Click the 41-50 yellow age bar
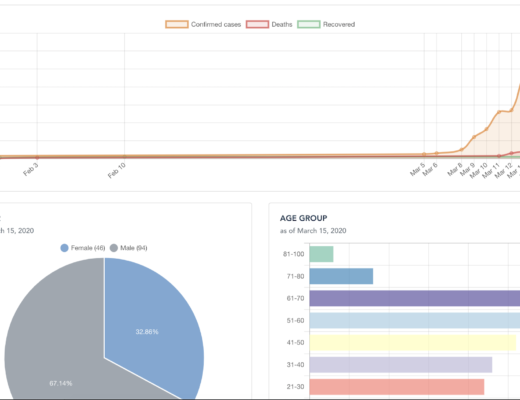The width and height of the screenshot is (520, 400). (x=413, y=342)
